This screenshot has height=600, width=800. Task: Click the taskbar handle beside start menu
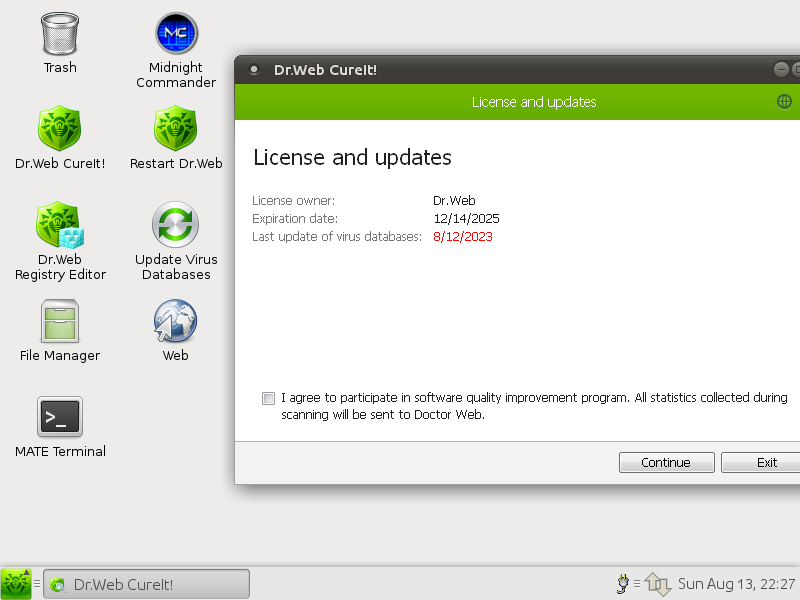(37, 583)
